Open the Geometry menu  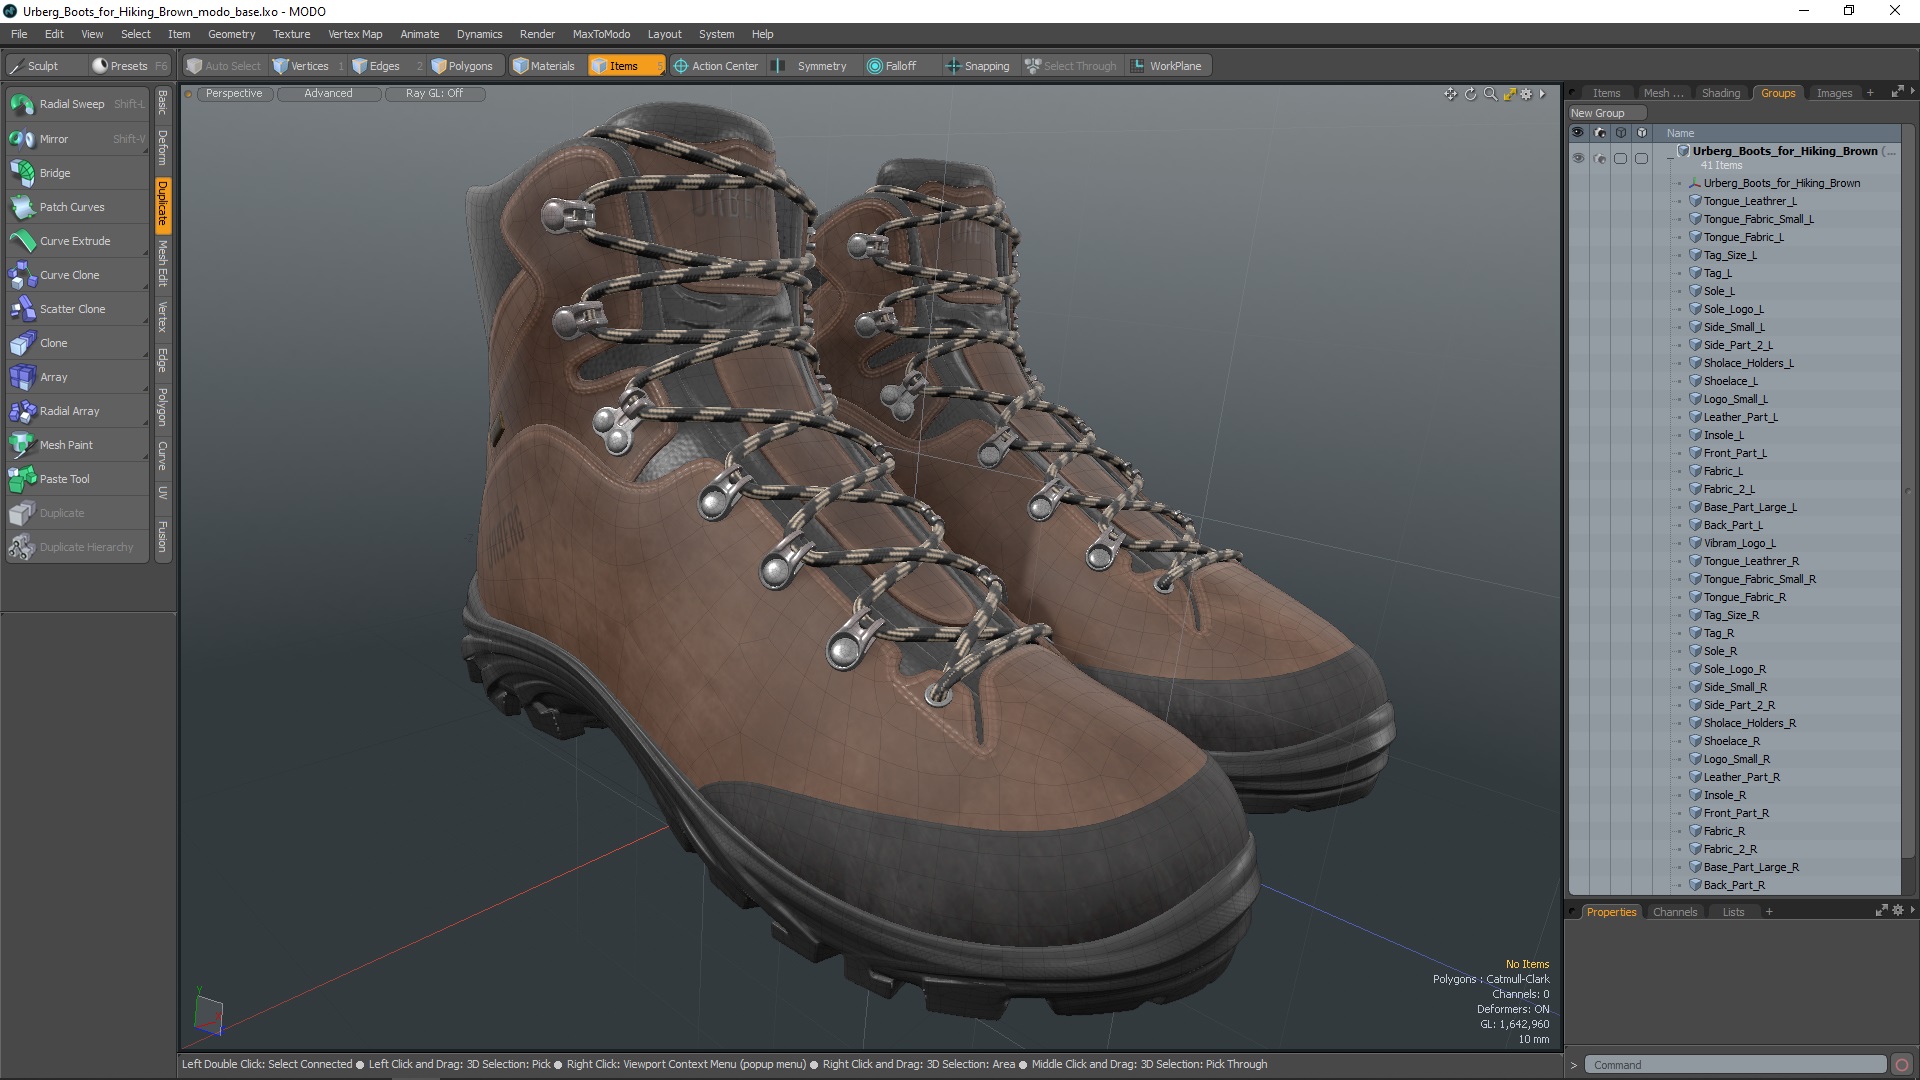coord(231,34)
